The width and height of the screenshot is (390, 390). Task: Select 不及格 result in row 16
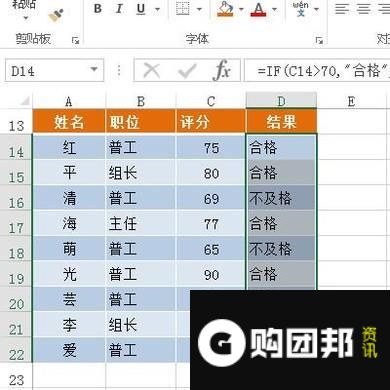(281, 198)
